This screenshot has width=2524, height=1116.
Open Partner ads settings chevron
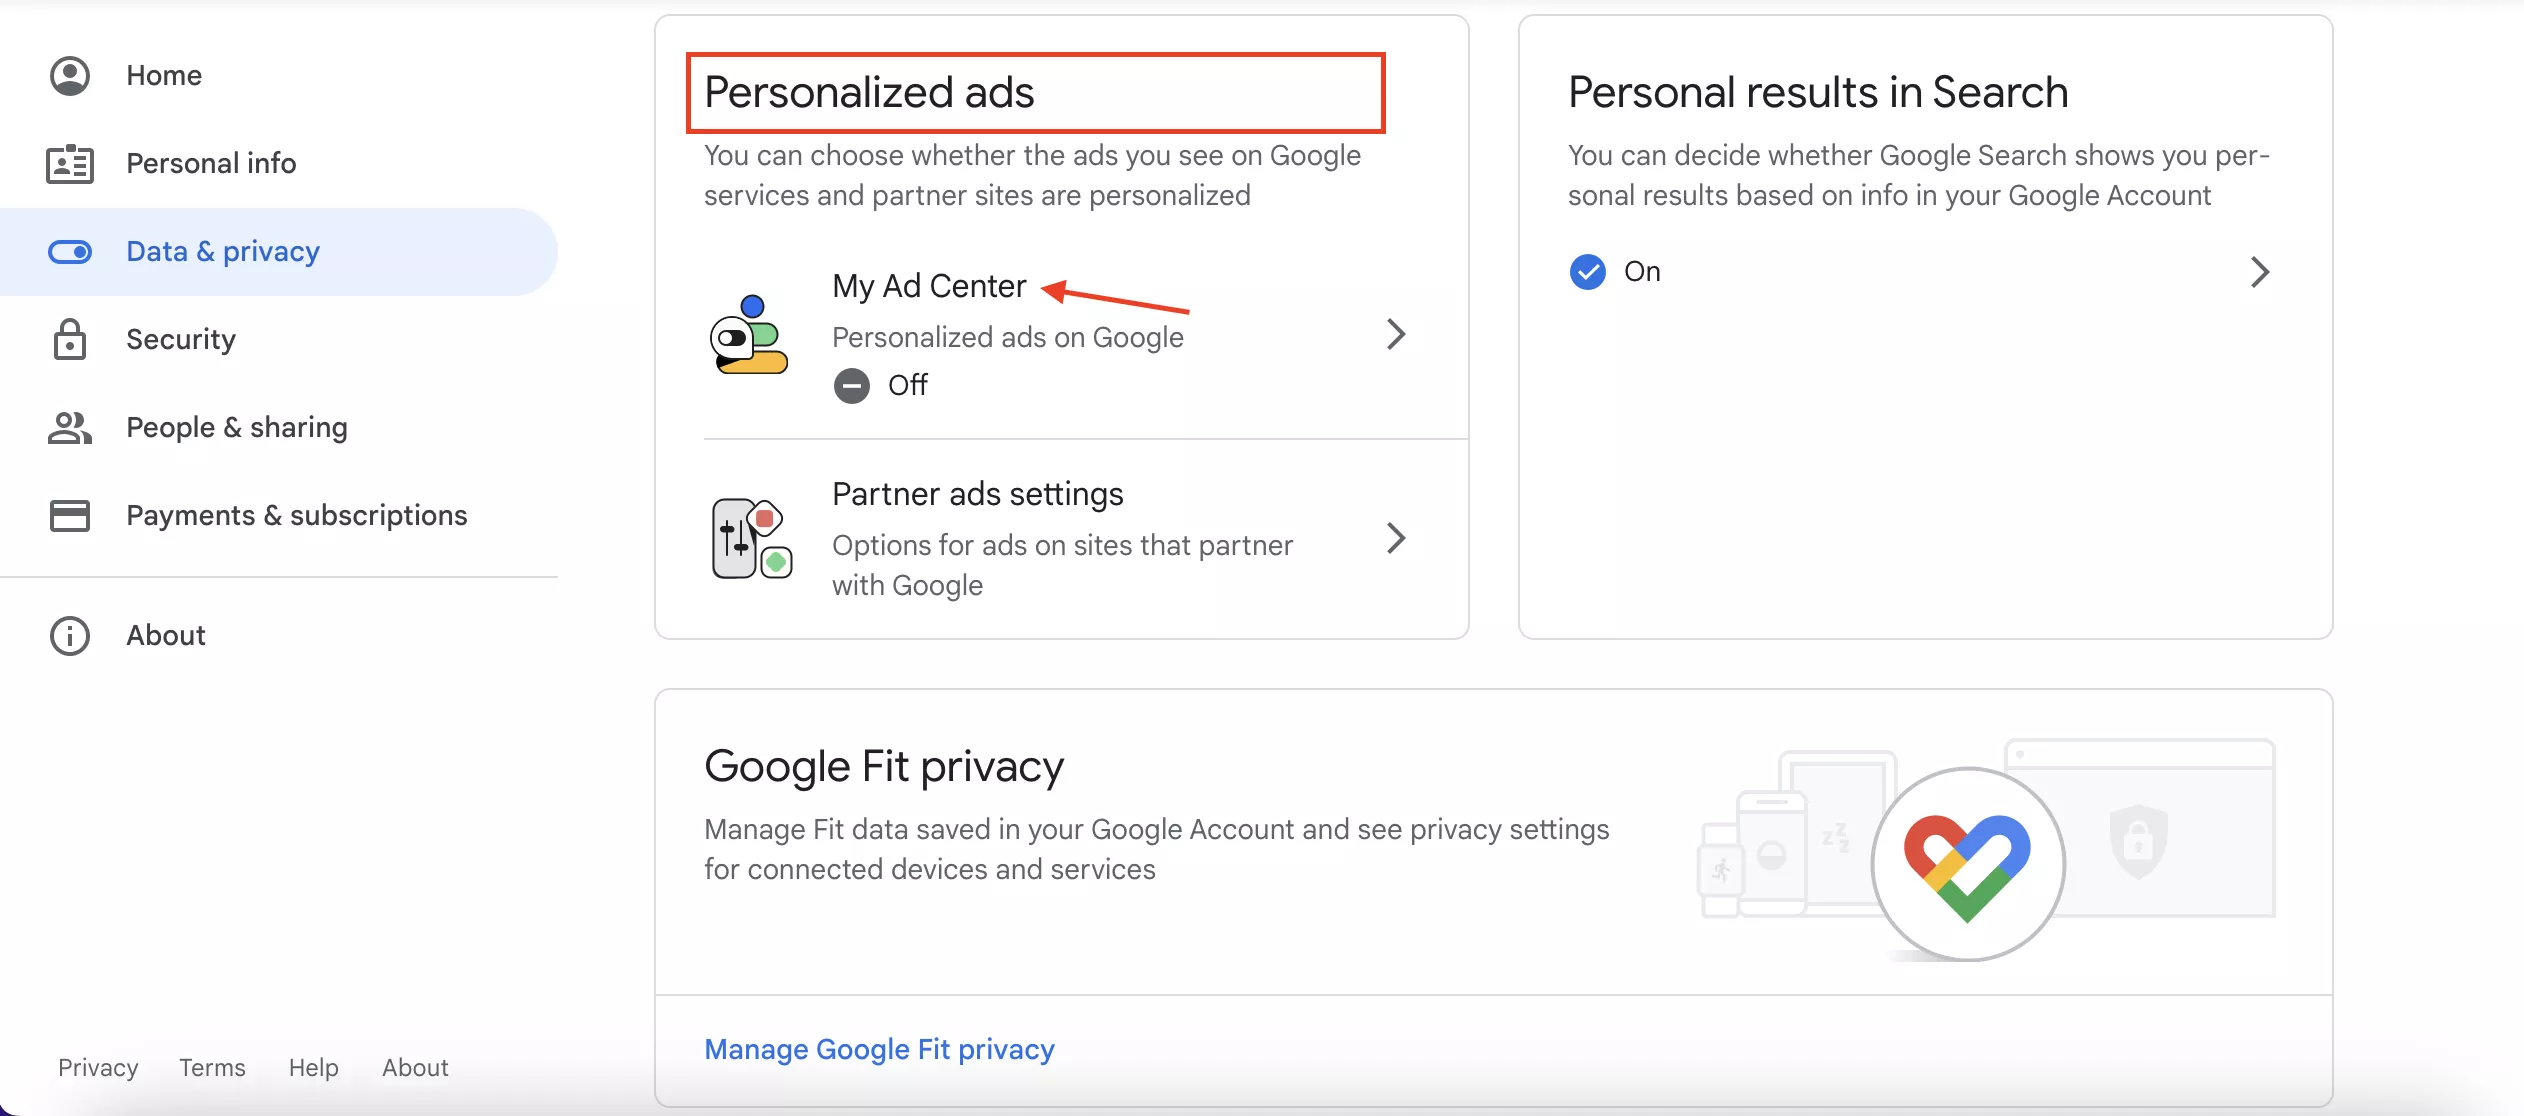tap(1396, 538)
